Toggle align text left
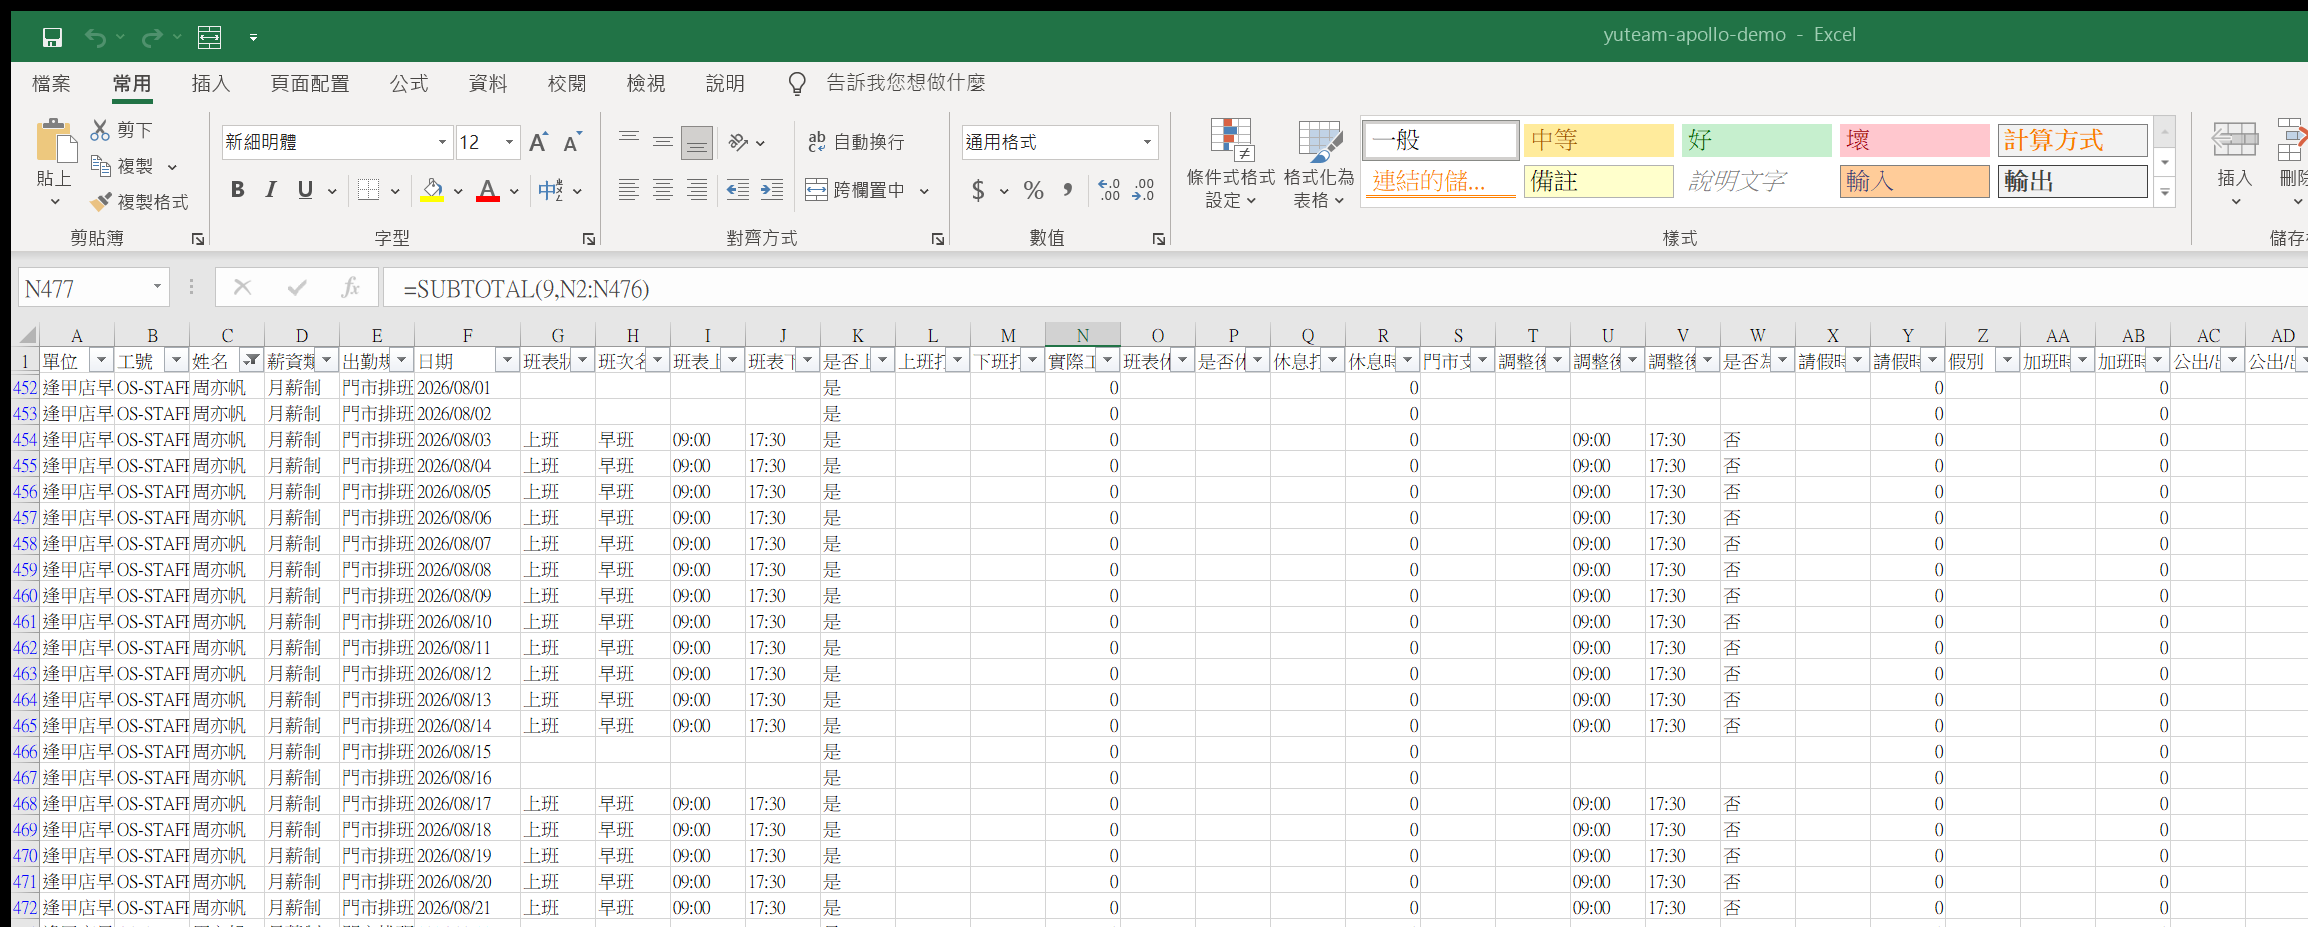 628,190
